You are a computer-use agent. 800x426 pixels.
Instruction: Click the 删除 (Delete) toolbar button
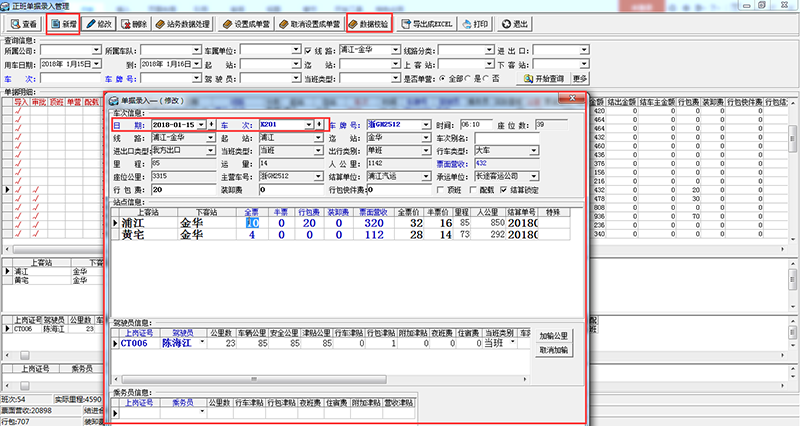(134, 24)
